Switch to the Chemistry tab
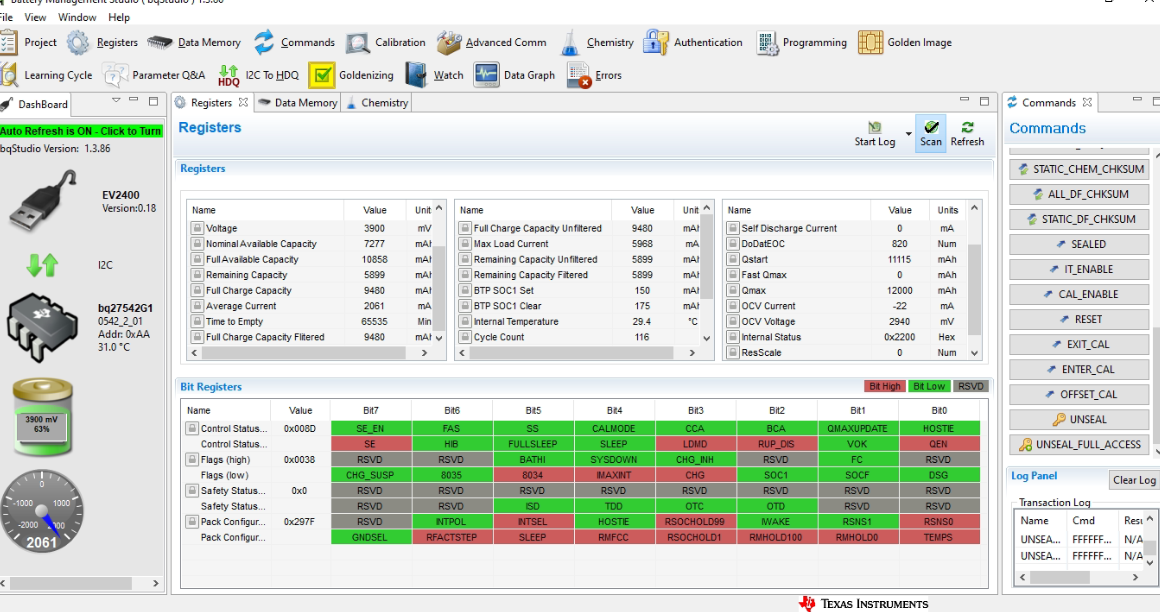 [x=377, y=103]
